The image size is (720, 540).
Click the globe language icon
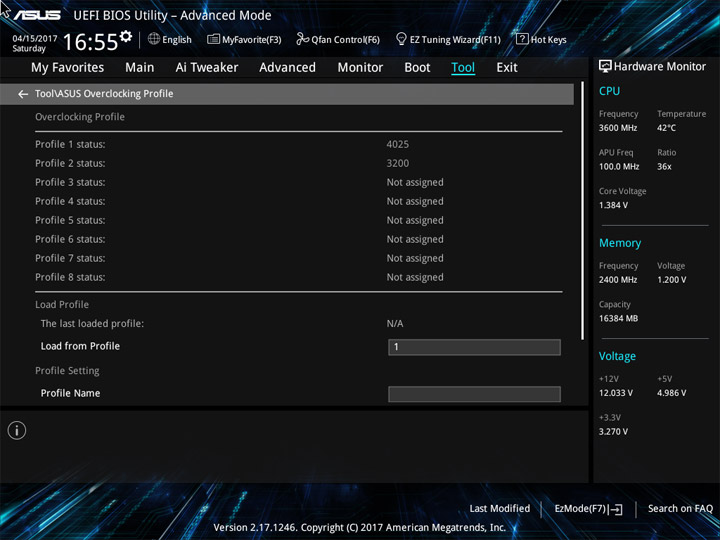[x=154, y=39]
